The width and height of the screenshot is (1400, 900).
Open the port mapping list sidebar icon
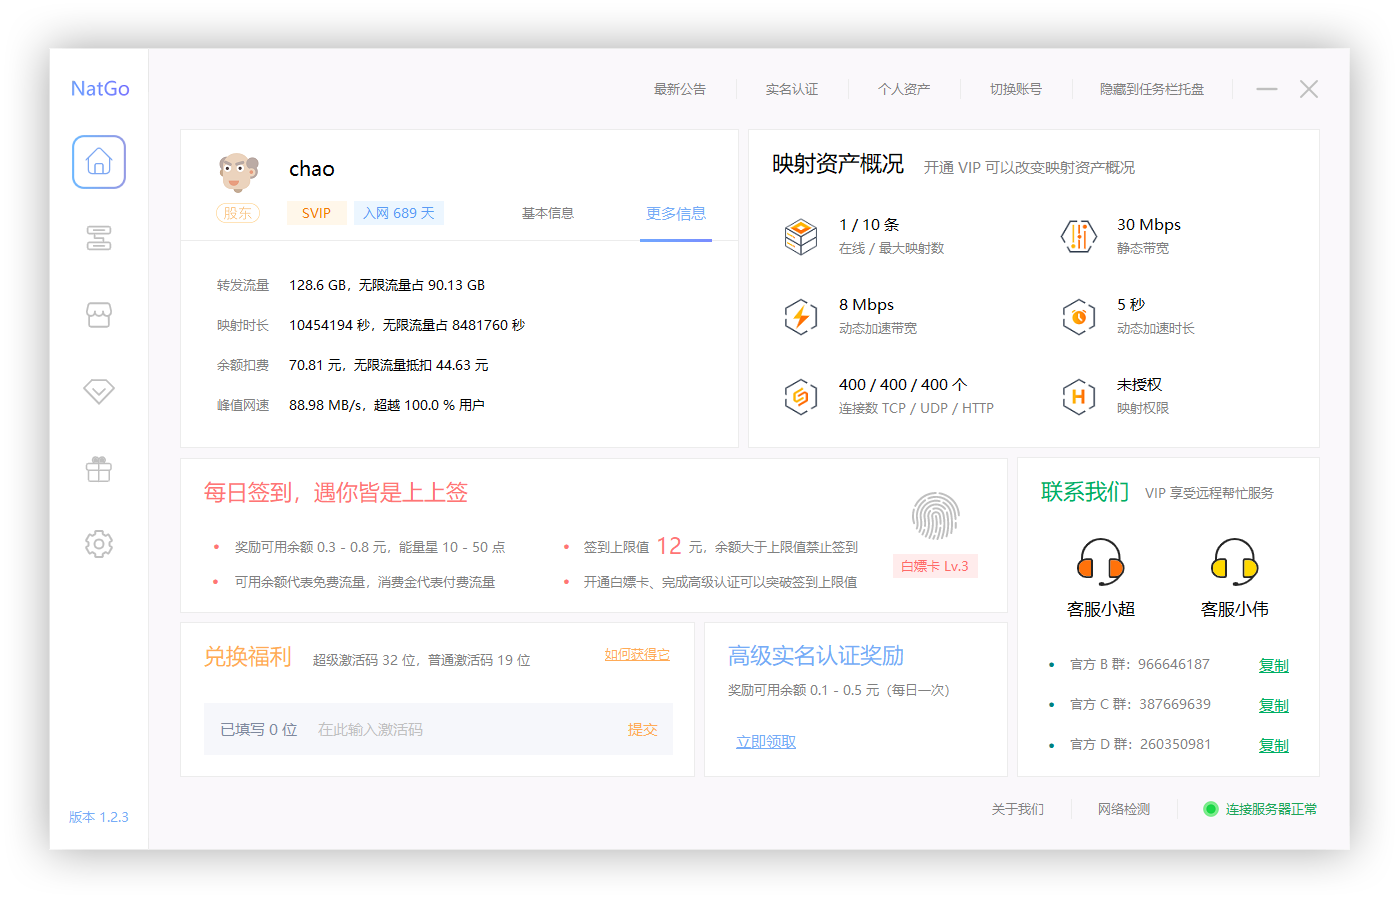98,238
